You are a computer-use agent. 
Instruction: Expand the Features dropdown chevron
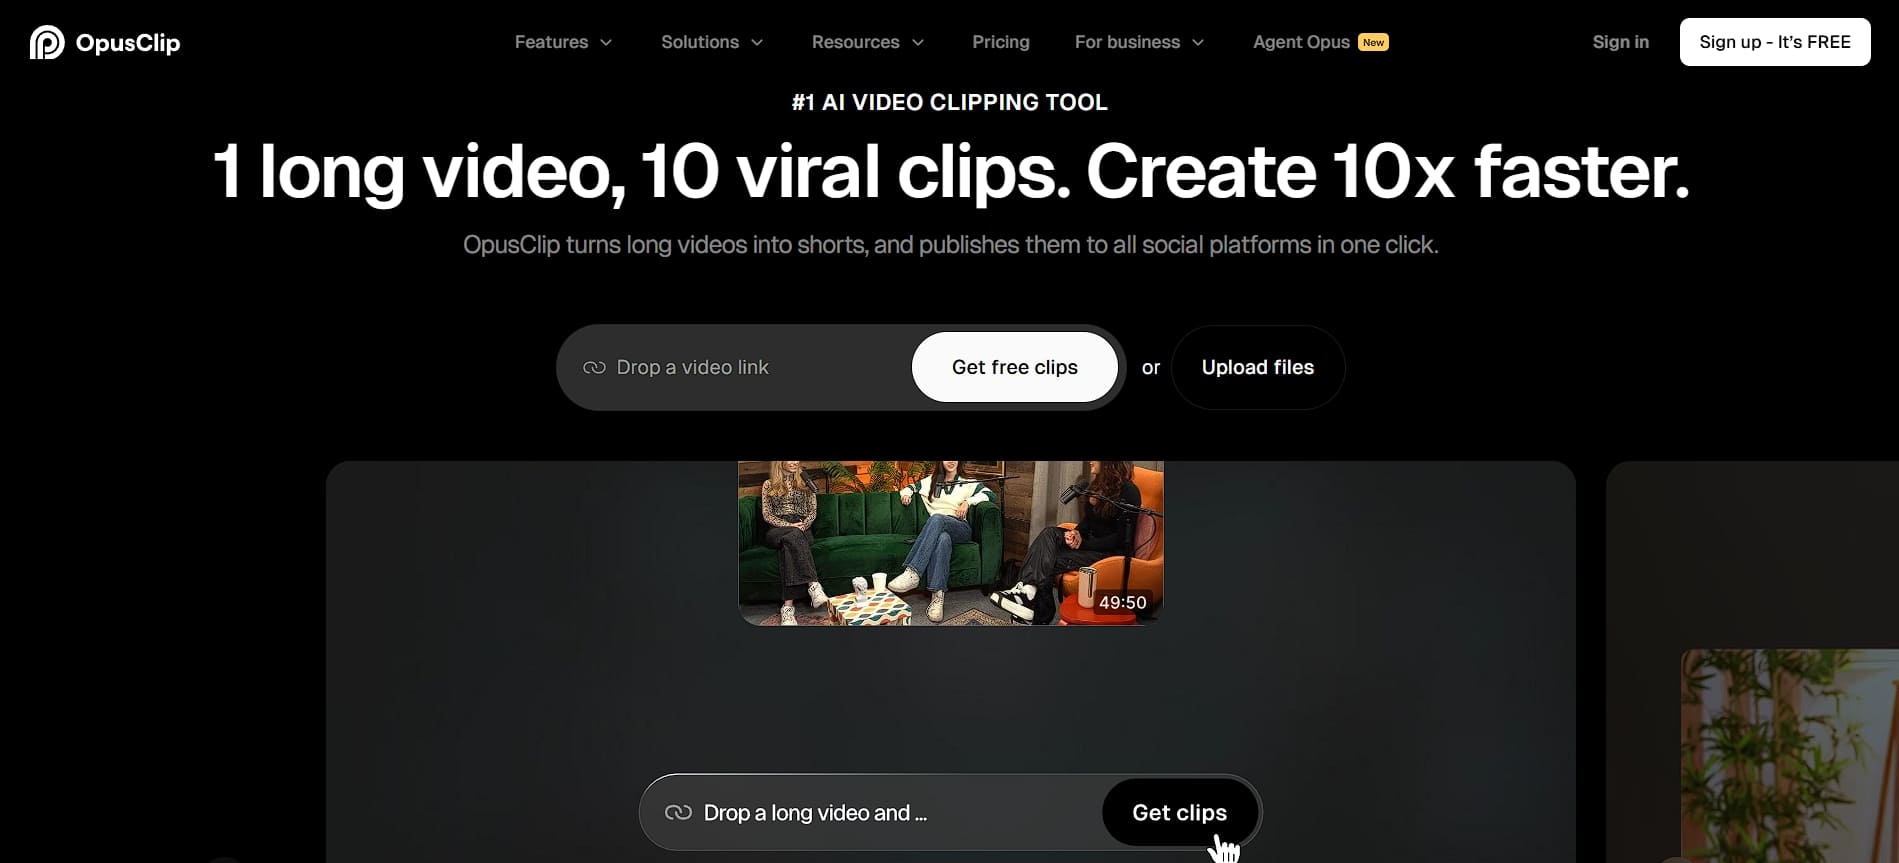tap(606, 42)
